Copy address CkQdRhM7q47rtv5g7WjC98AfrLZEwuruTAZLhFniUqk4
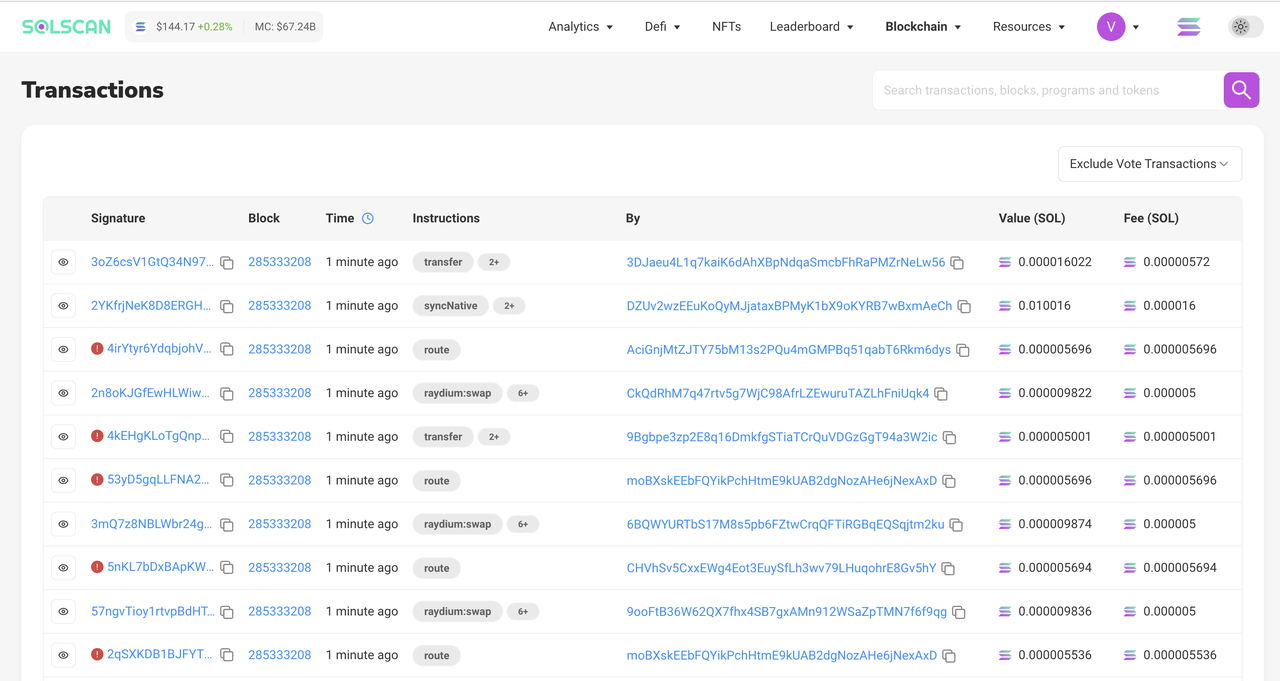 point(941,394)
